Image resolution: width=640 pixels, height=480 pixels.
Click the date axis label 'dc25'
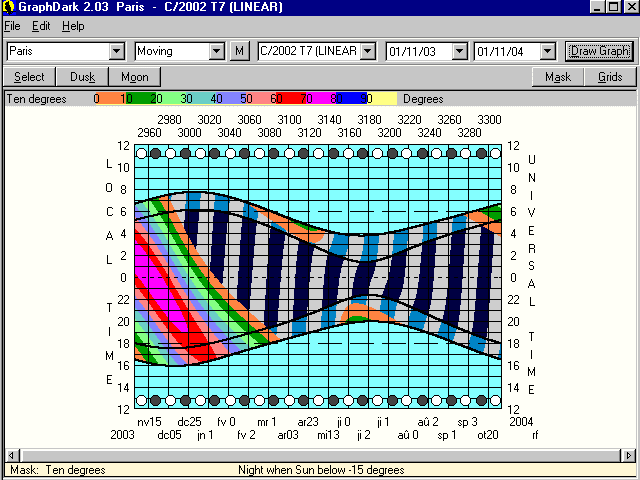pos(189,422)
